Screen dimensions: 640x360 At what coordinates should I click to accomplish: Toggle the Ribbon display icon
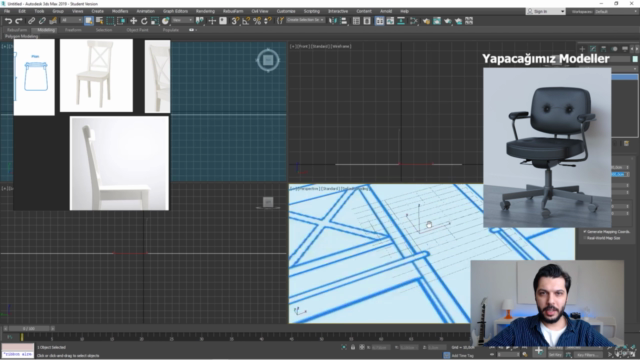pos(380,21)
